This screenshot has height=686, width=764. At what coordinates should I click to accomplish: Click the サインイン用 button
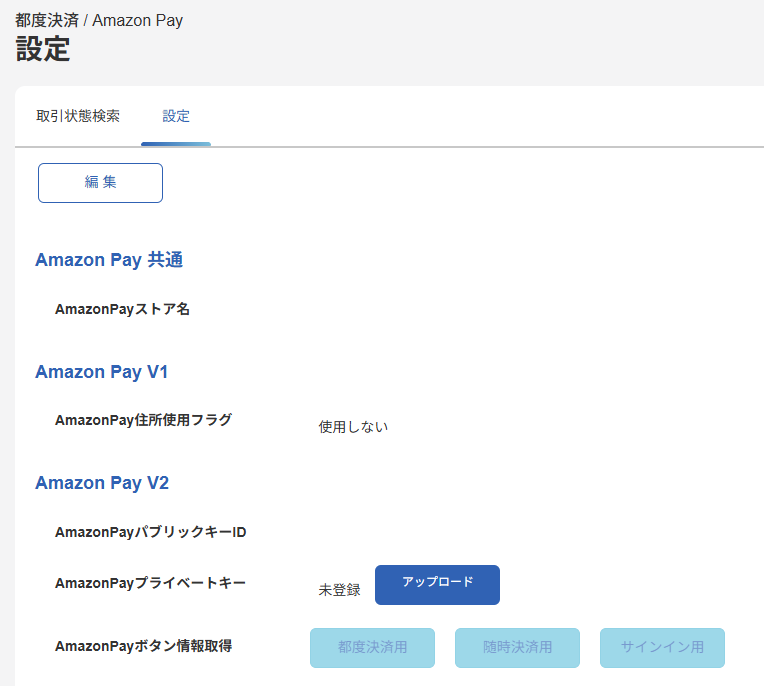(x=662, y=647)
